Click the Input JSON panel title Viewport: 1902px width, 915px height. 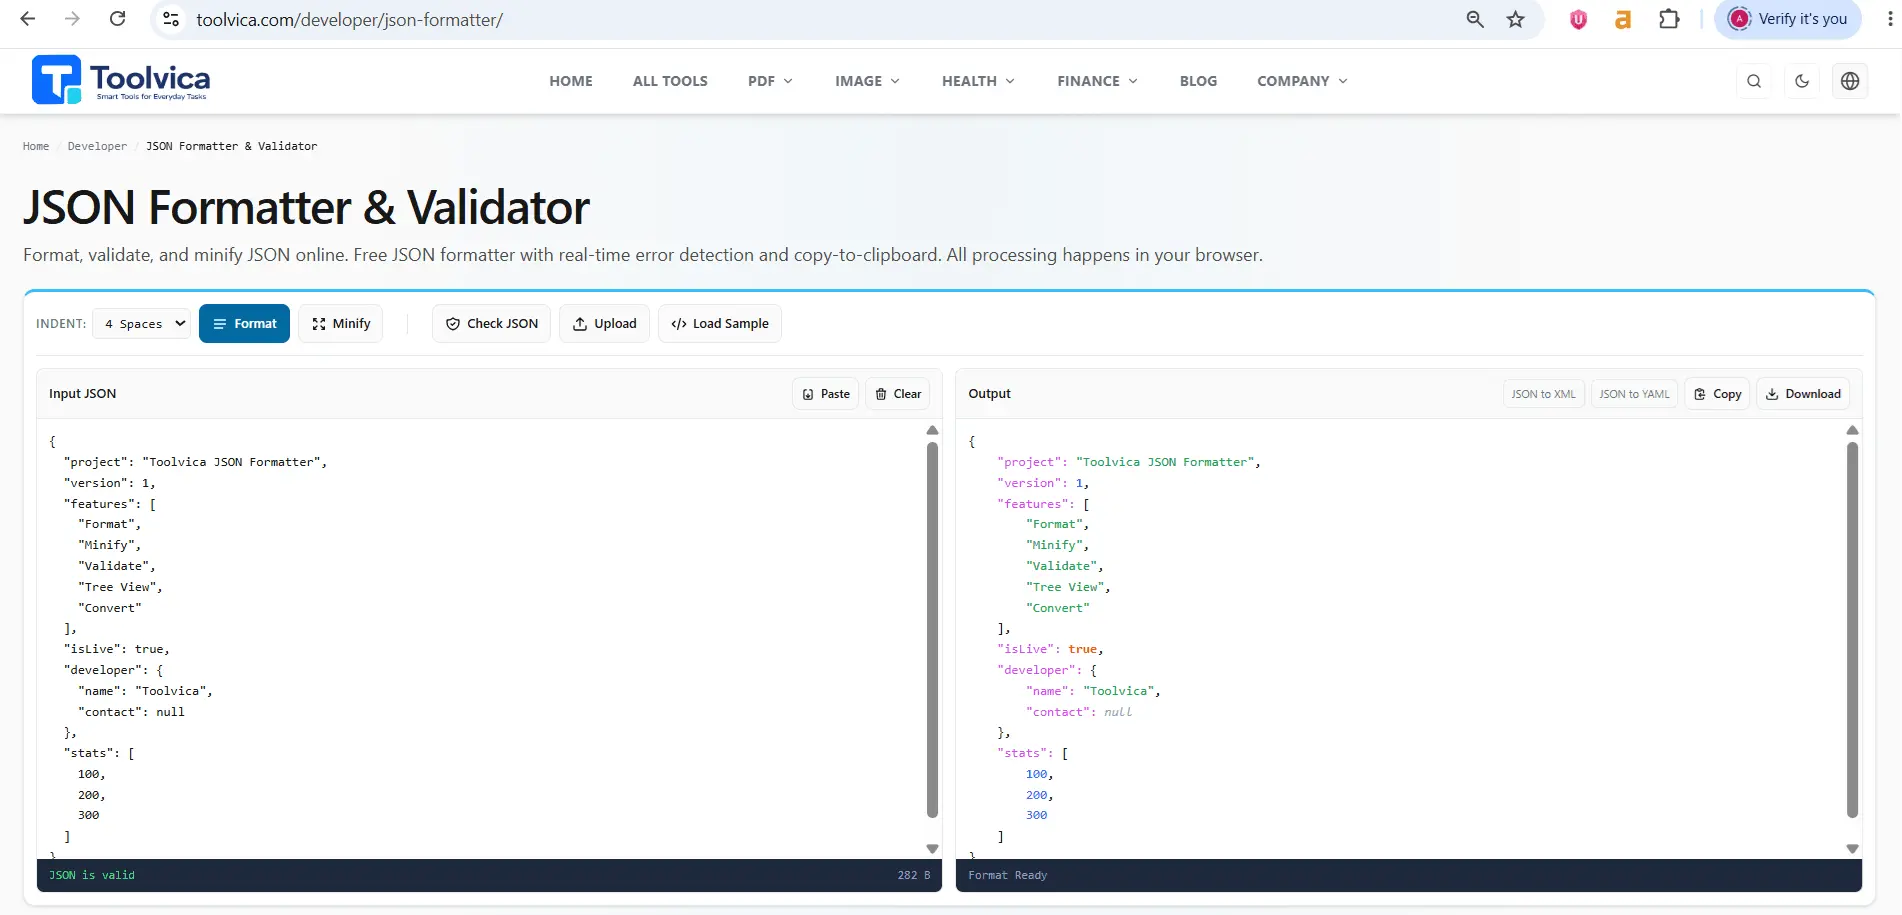click(x=82, y=394)
